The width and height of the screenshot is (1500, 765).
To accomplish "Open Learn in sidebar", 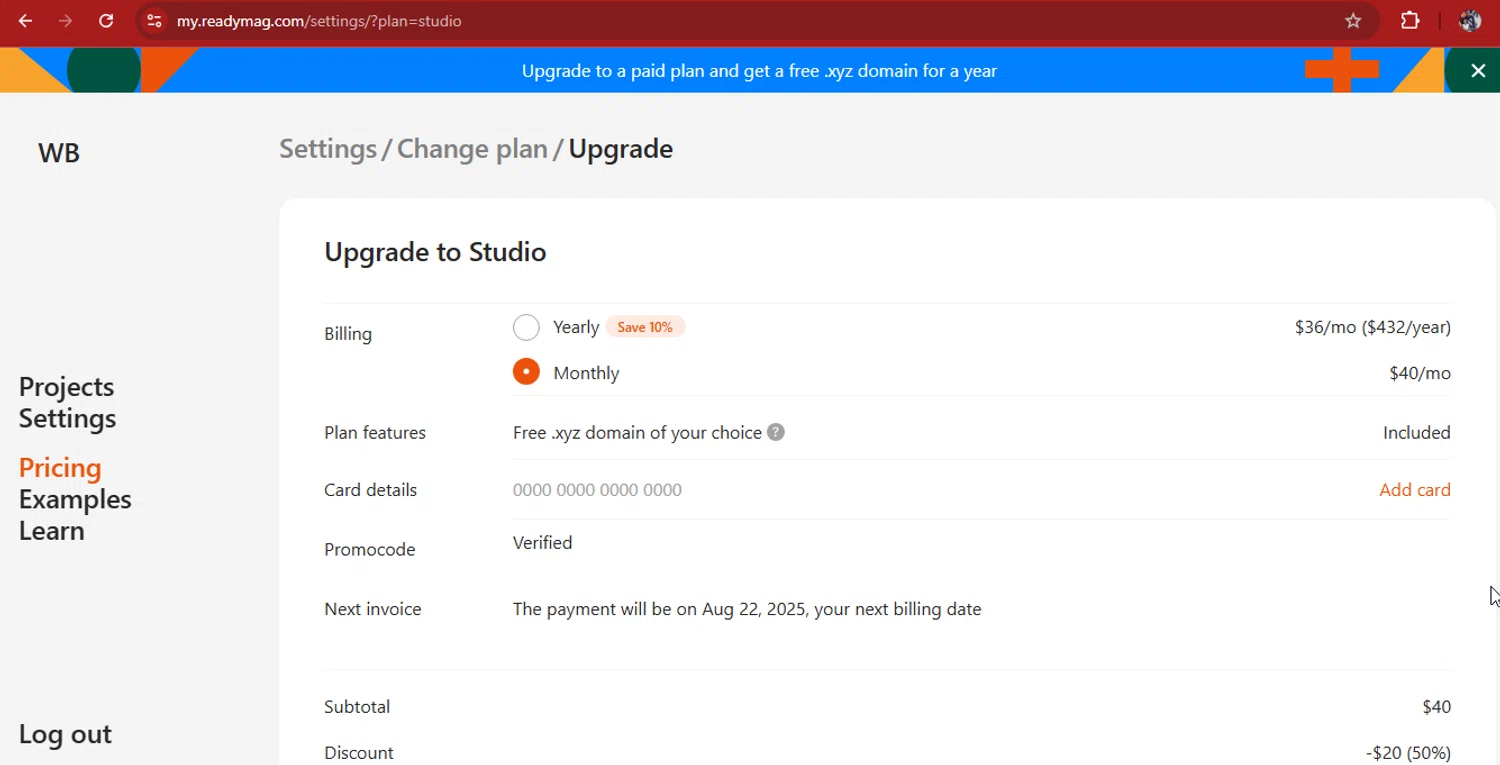I will click(51, 530).
